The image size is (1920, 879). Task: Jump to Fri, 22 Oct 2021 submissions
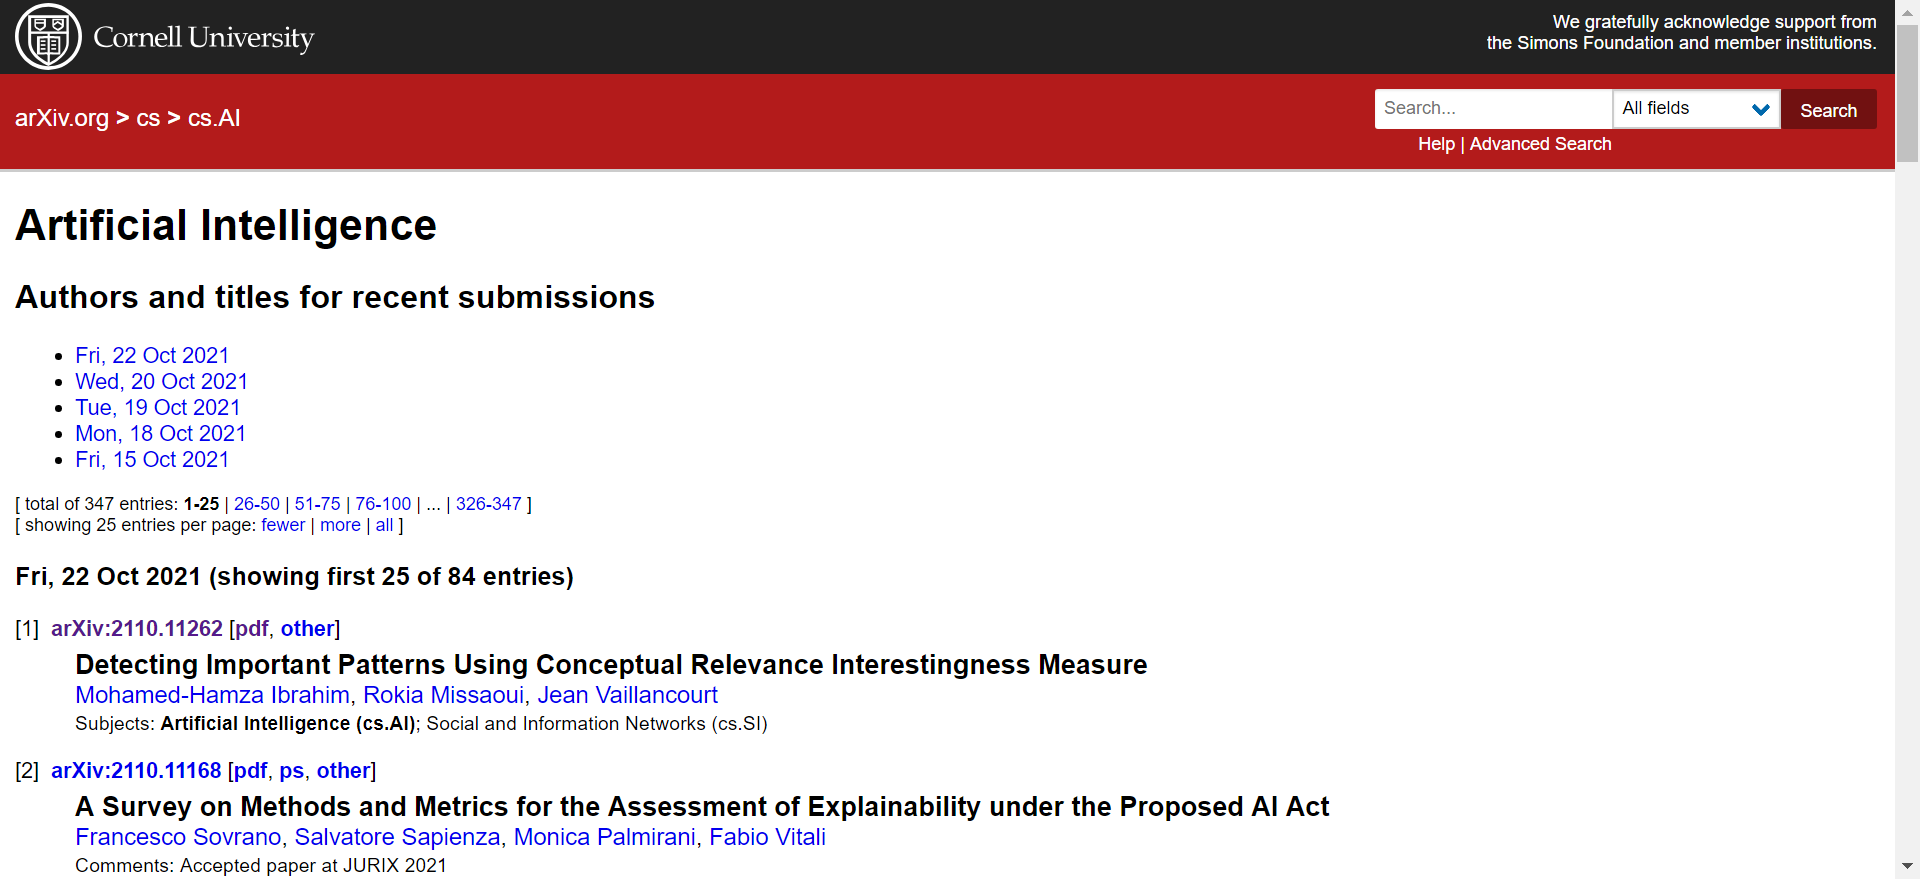tap(152, 355)
